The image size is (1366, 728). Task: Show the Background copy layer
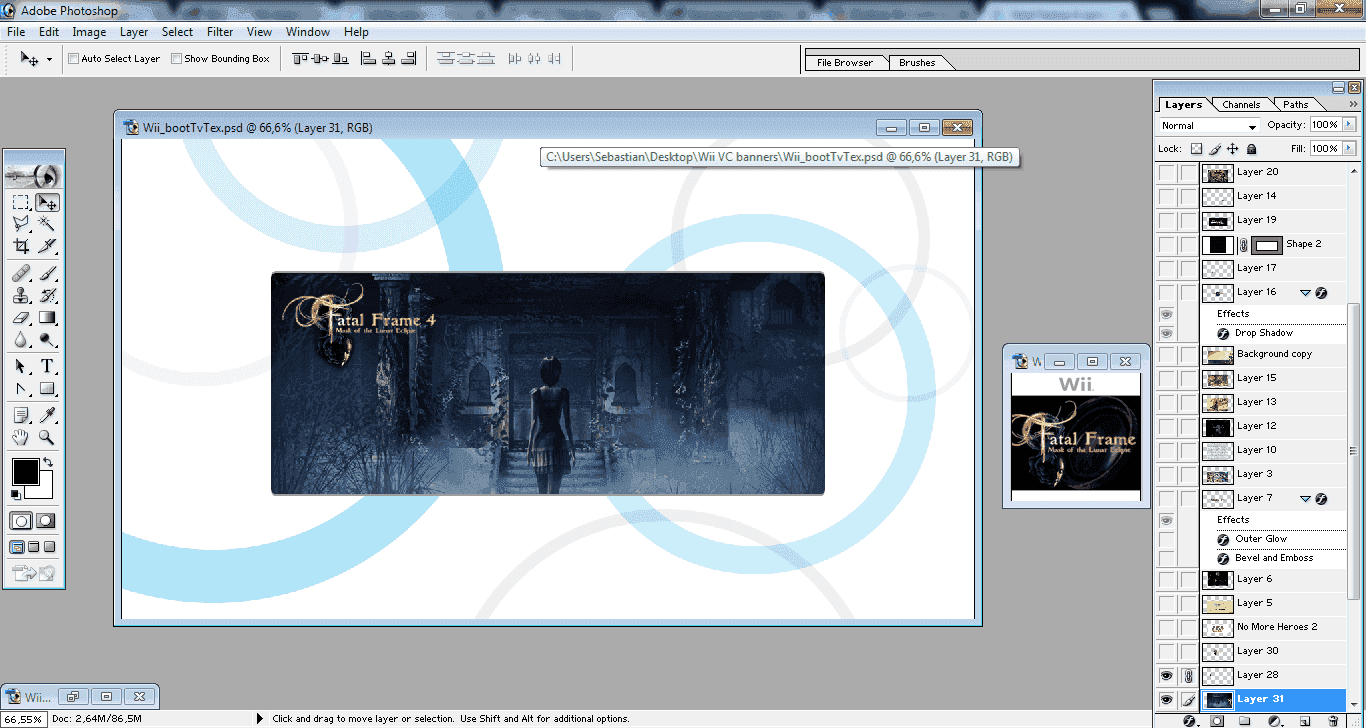point(1166,354)
